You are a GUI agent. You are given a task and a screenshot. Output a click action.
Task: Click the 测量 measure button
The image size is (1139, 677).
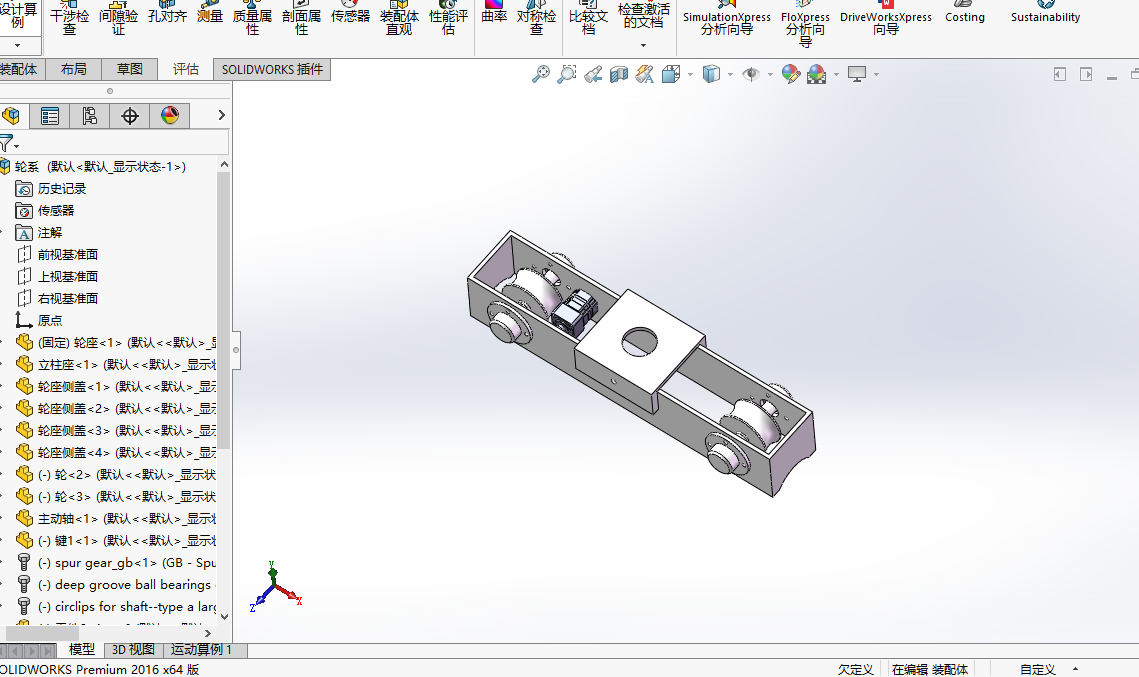click(x=210, y=16)
